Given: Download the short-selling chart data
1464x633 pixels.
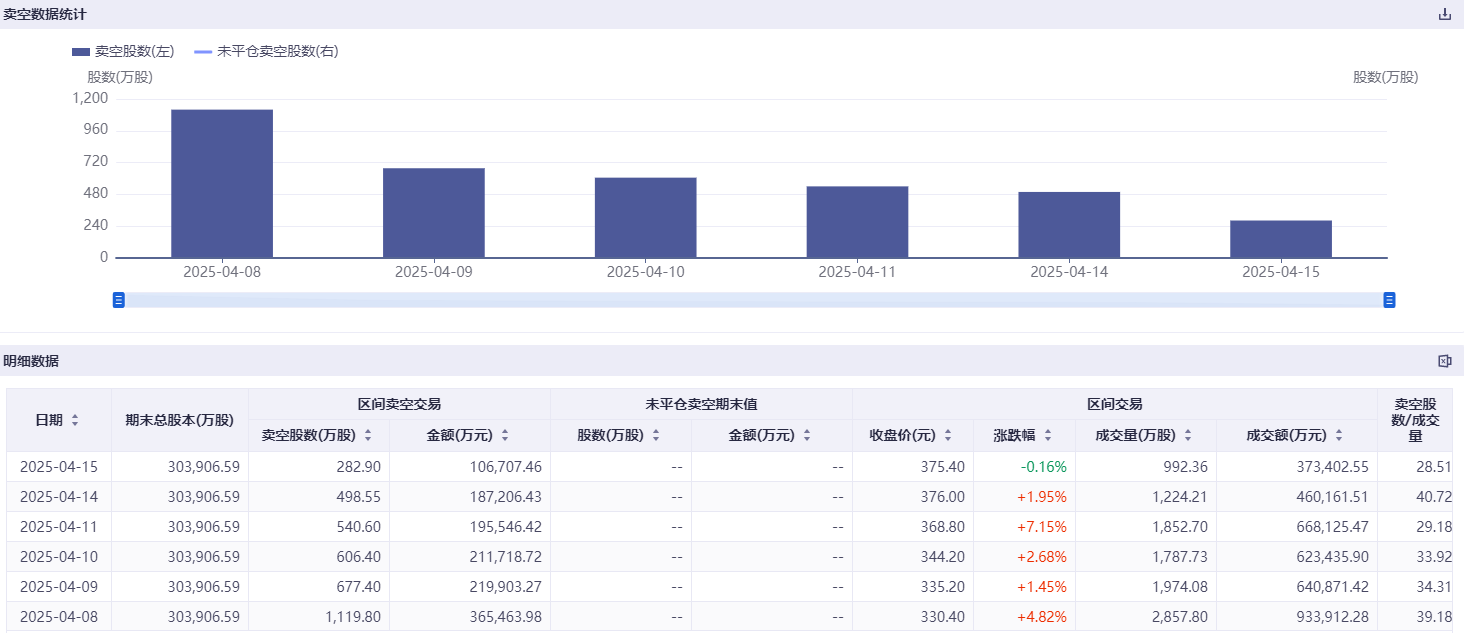Looking at the screenshot, I should coord(1444,14).
